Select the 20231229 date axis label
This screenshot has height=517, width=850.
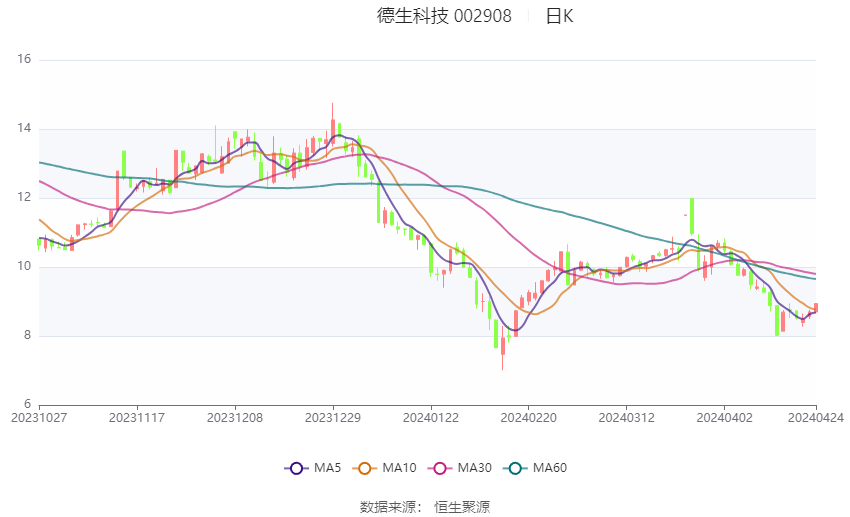[334, 418]
